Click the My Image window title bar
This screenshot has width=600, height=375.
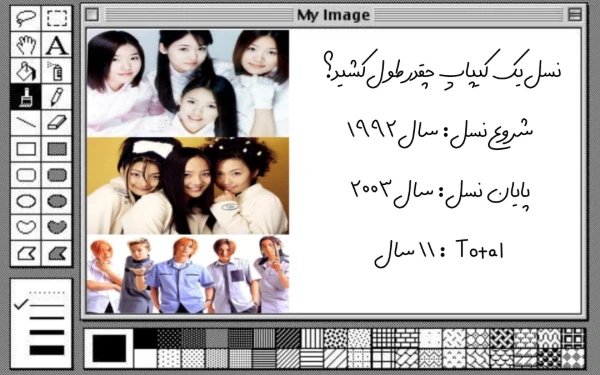click(333, 15)
